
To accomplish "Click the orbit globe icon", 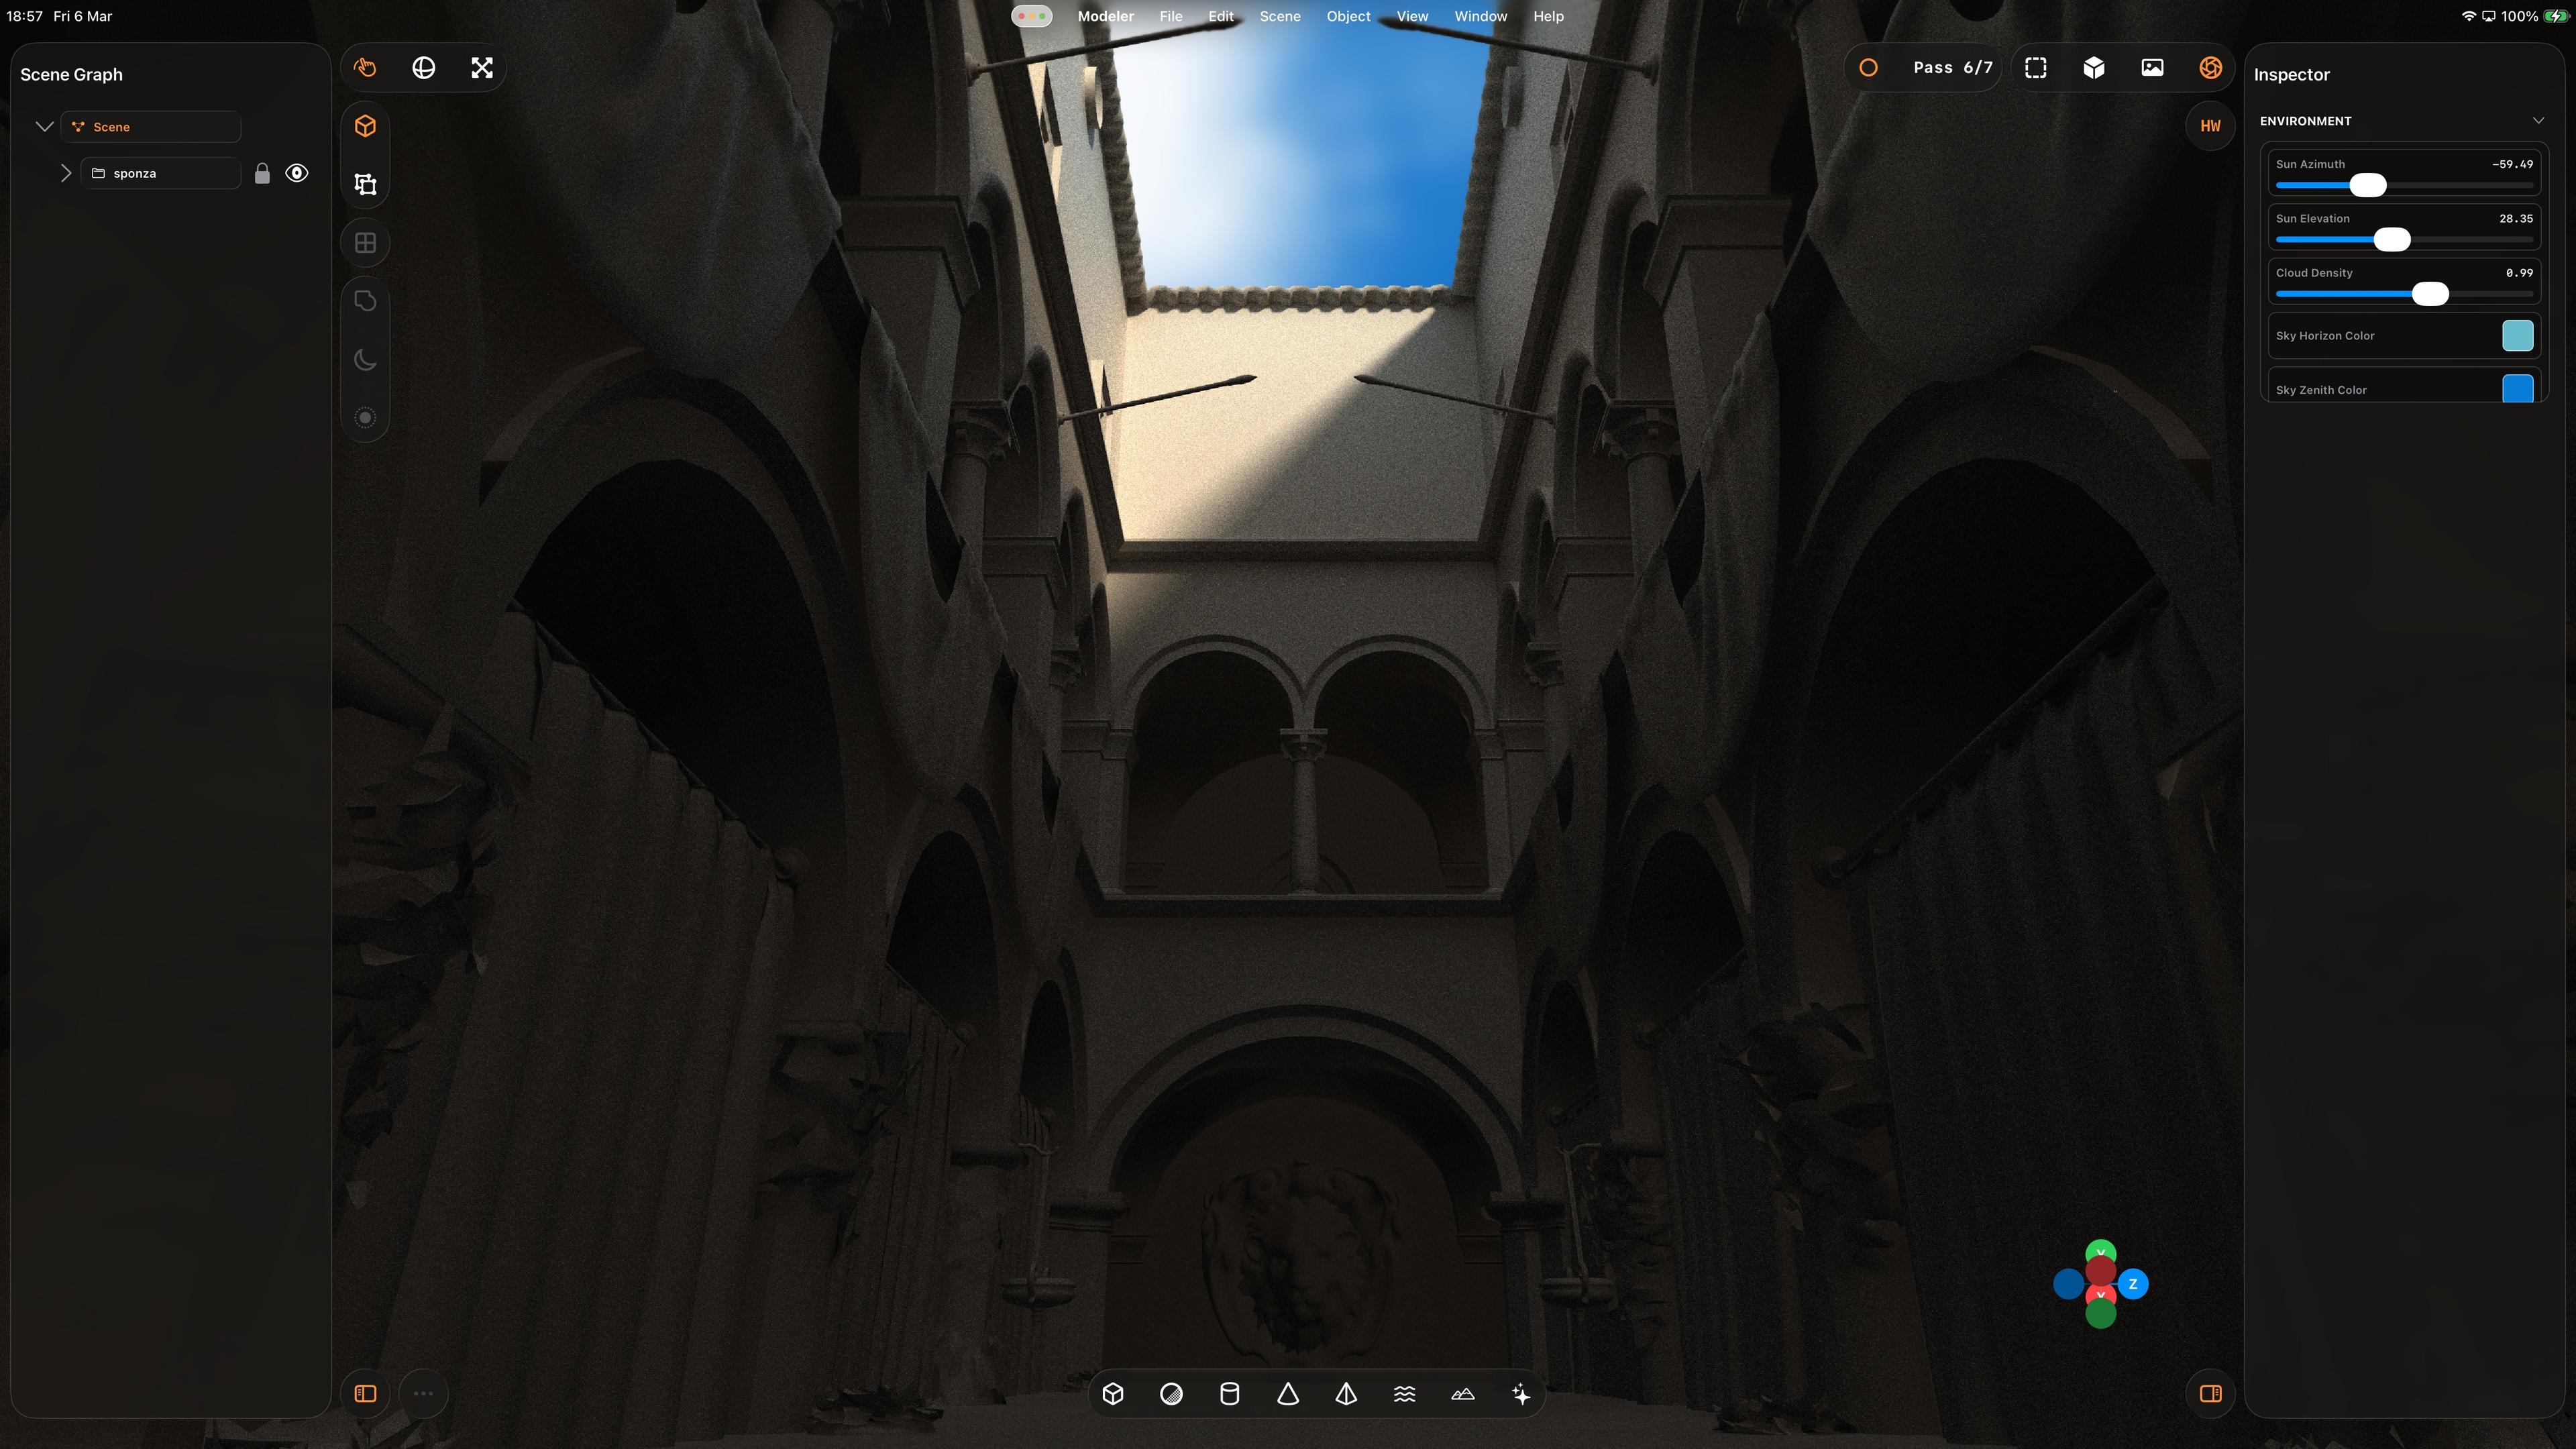I will point(424,68).
